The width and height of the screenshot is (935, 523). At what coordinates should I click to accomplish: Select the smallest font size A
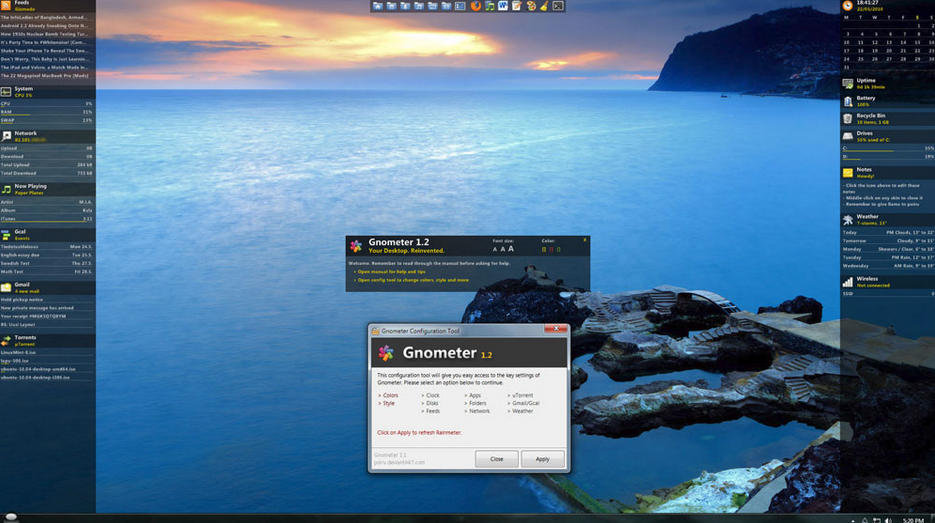[495, 249]
